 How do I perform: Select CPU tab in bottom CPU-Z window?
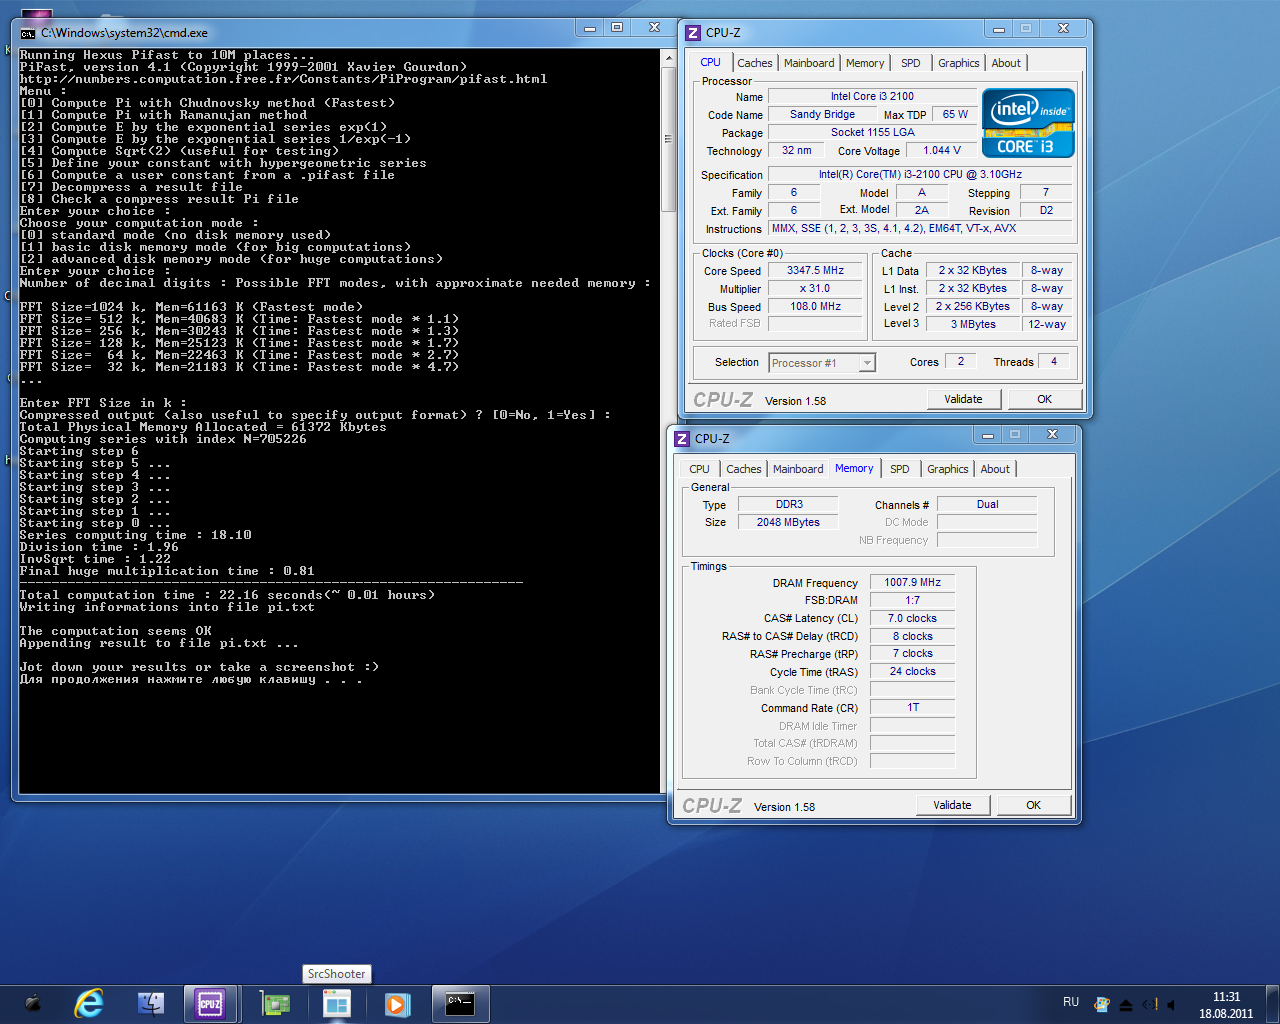[699, 469]
